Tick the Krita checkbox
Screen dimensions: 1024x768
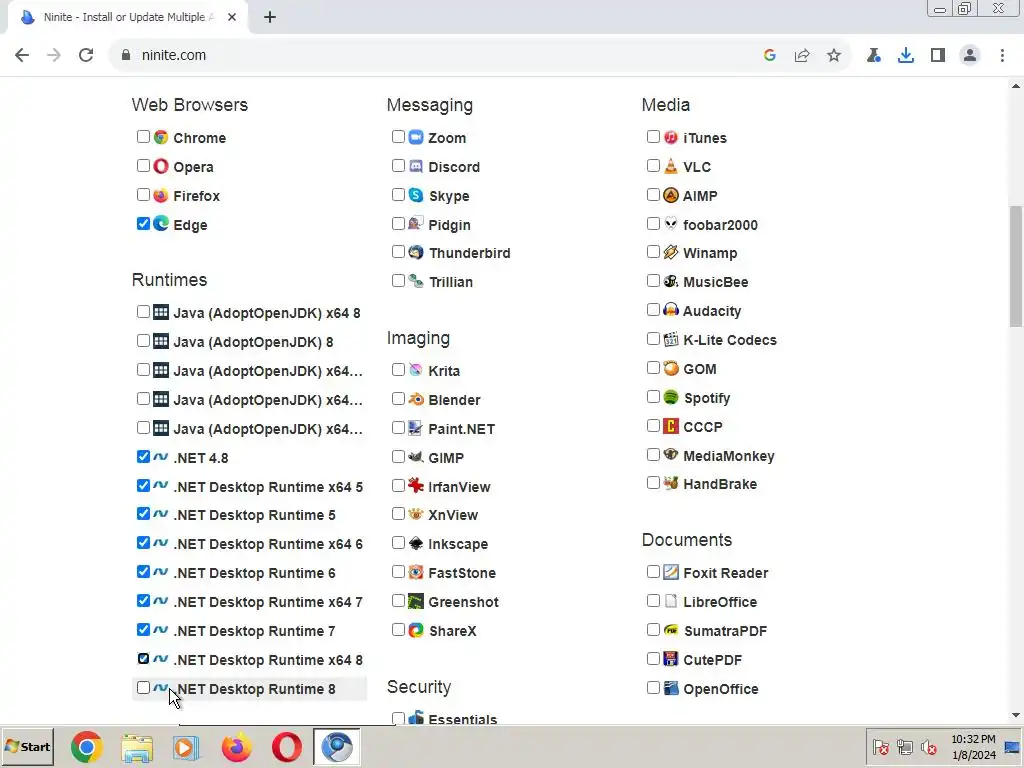398,370
